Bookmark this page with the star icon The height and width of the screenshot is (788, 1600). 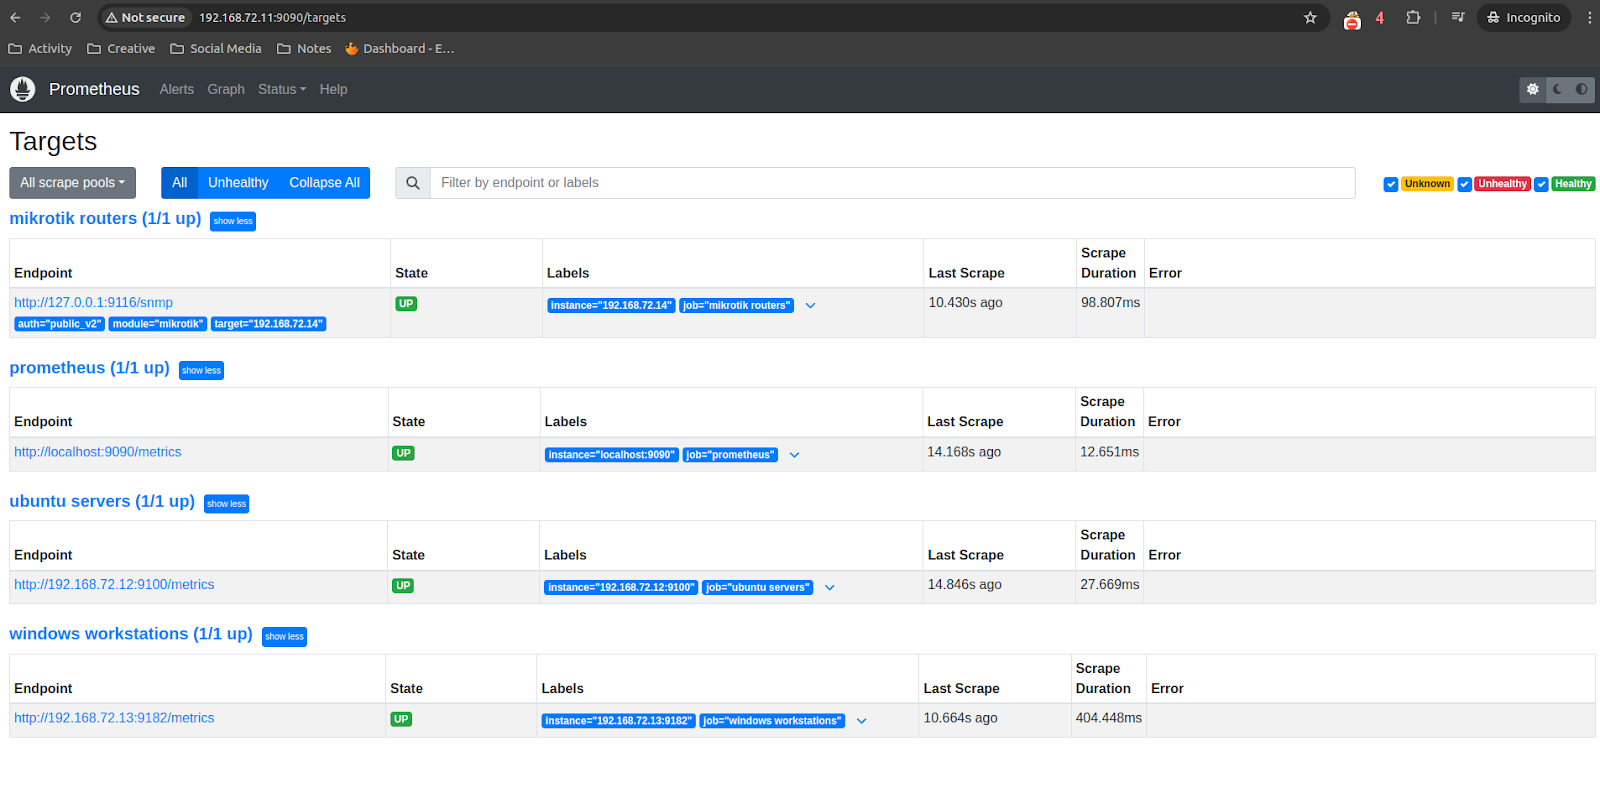(1310, 17)
